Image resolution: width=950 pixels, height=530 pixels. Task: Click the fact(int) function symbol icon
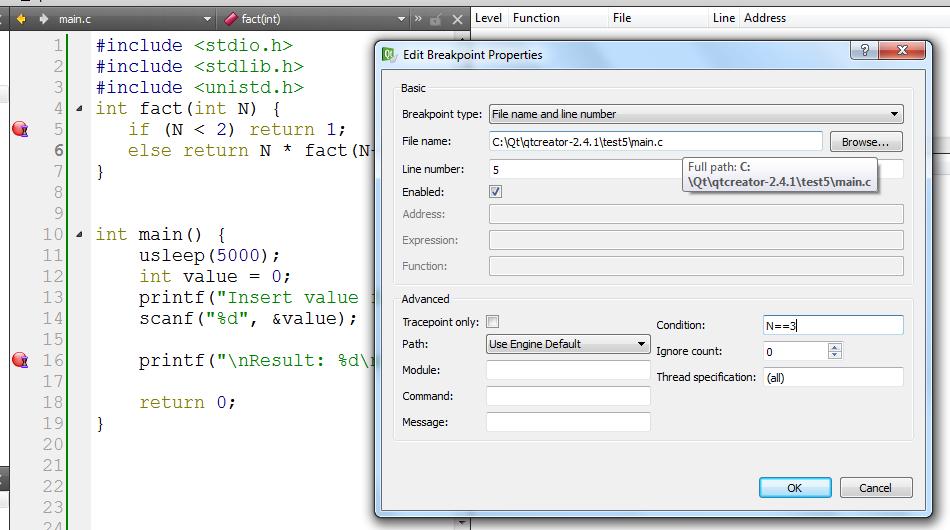point(230,19)
